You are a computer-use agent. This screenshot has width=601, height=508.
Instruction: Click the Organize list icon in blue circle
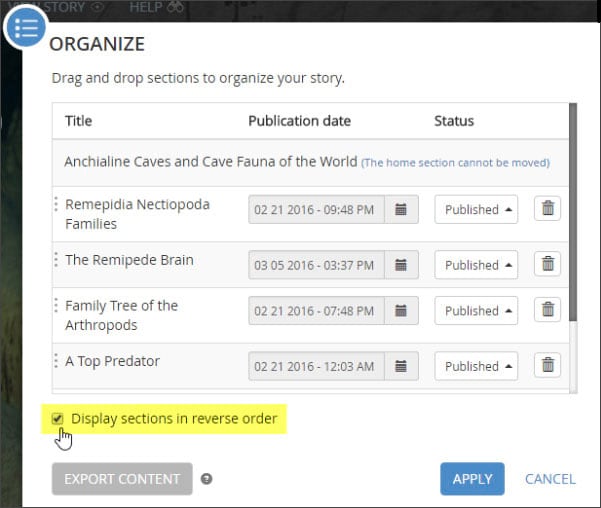point(26,29)
